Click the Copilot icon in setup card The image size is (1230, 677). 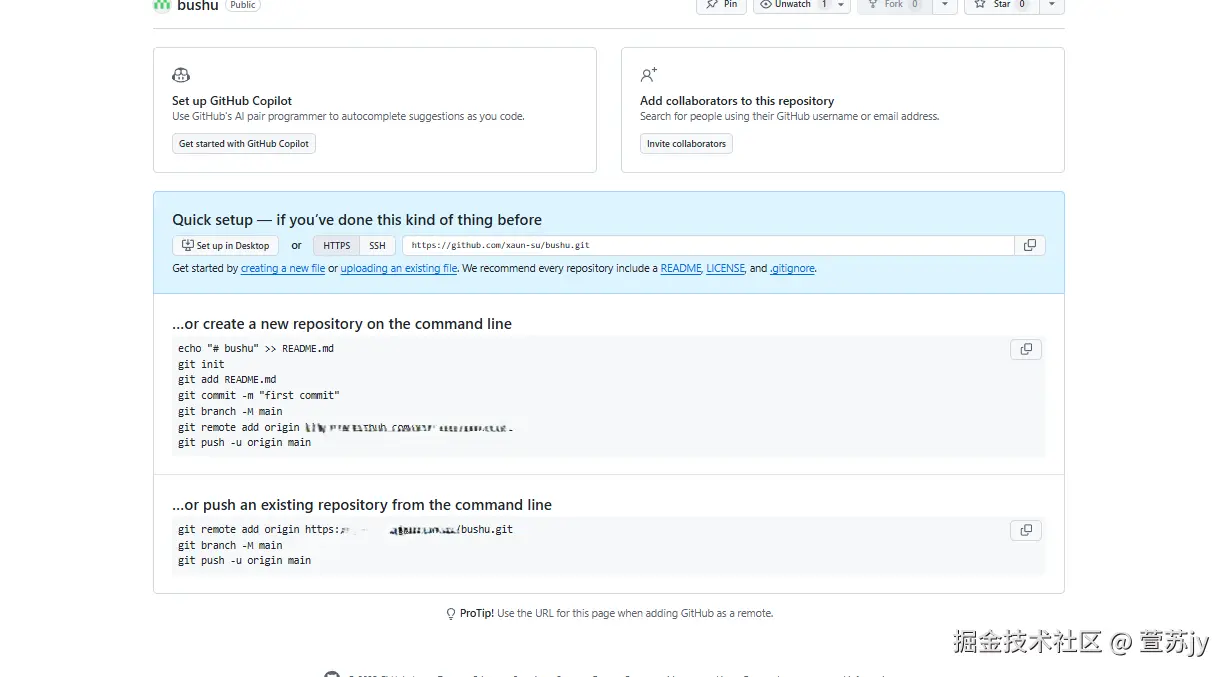pos(181,75)
